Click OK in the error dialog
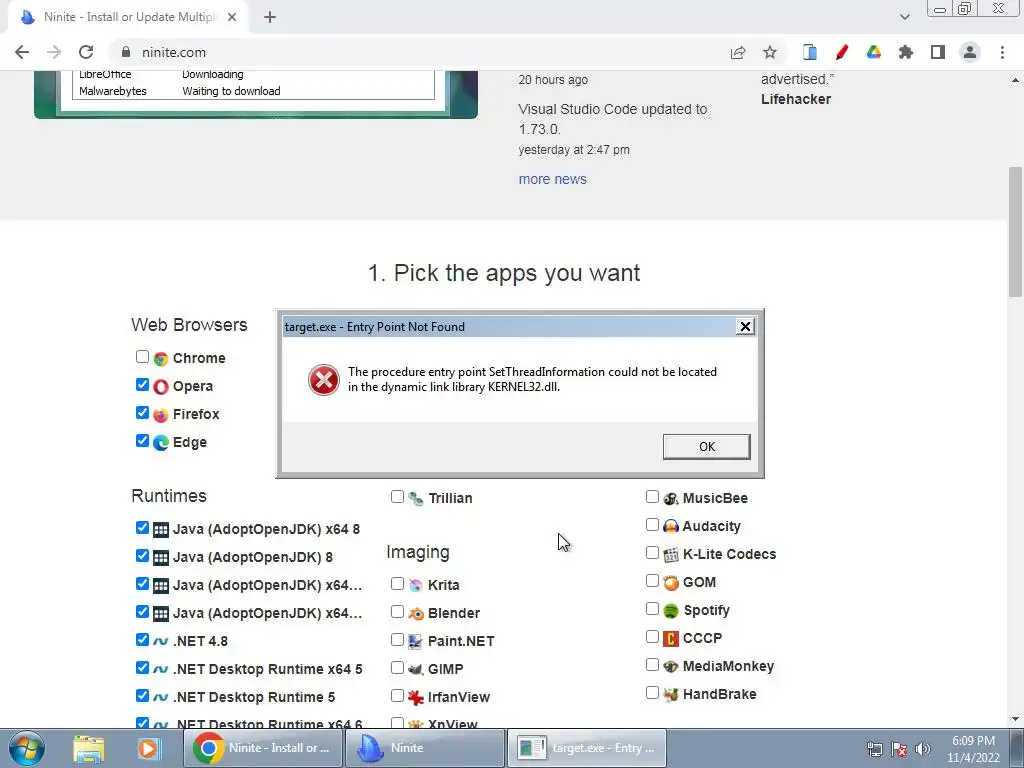Image resolution: width=1024 pixels, height=768 pixels. coord(707,447)
